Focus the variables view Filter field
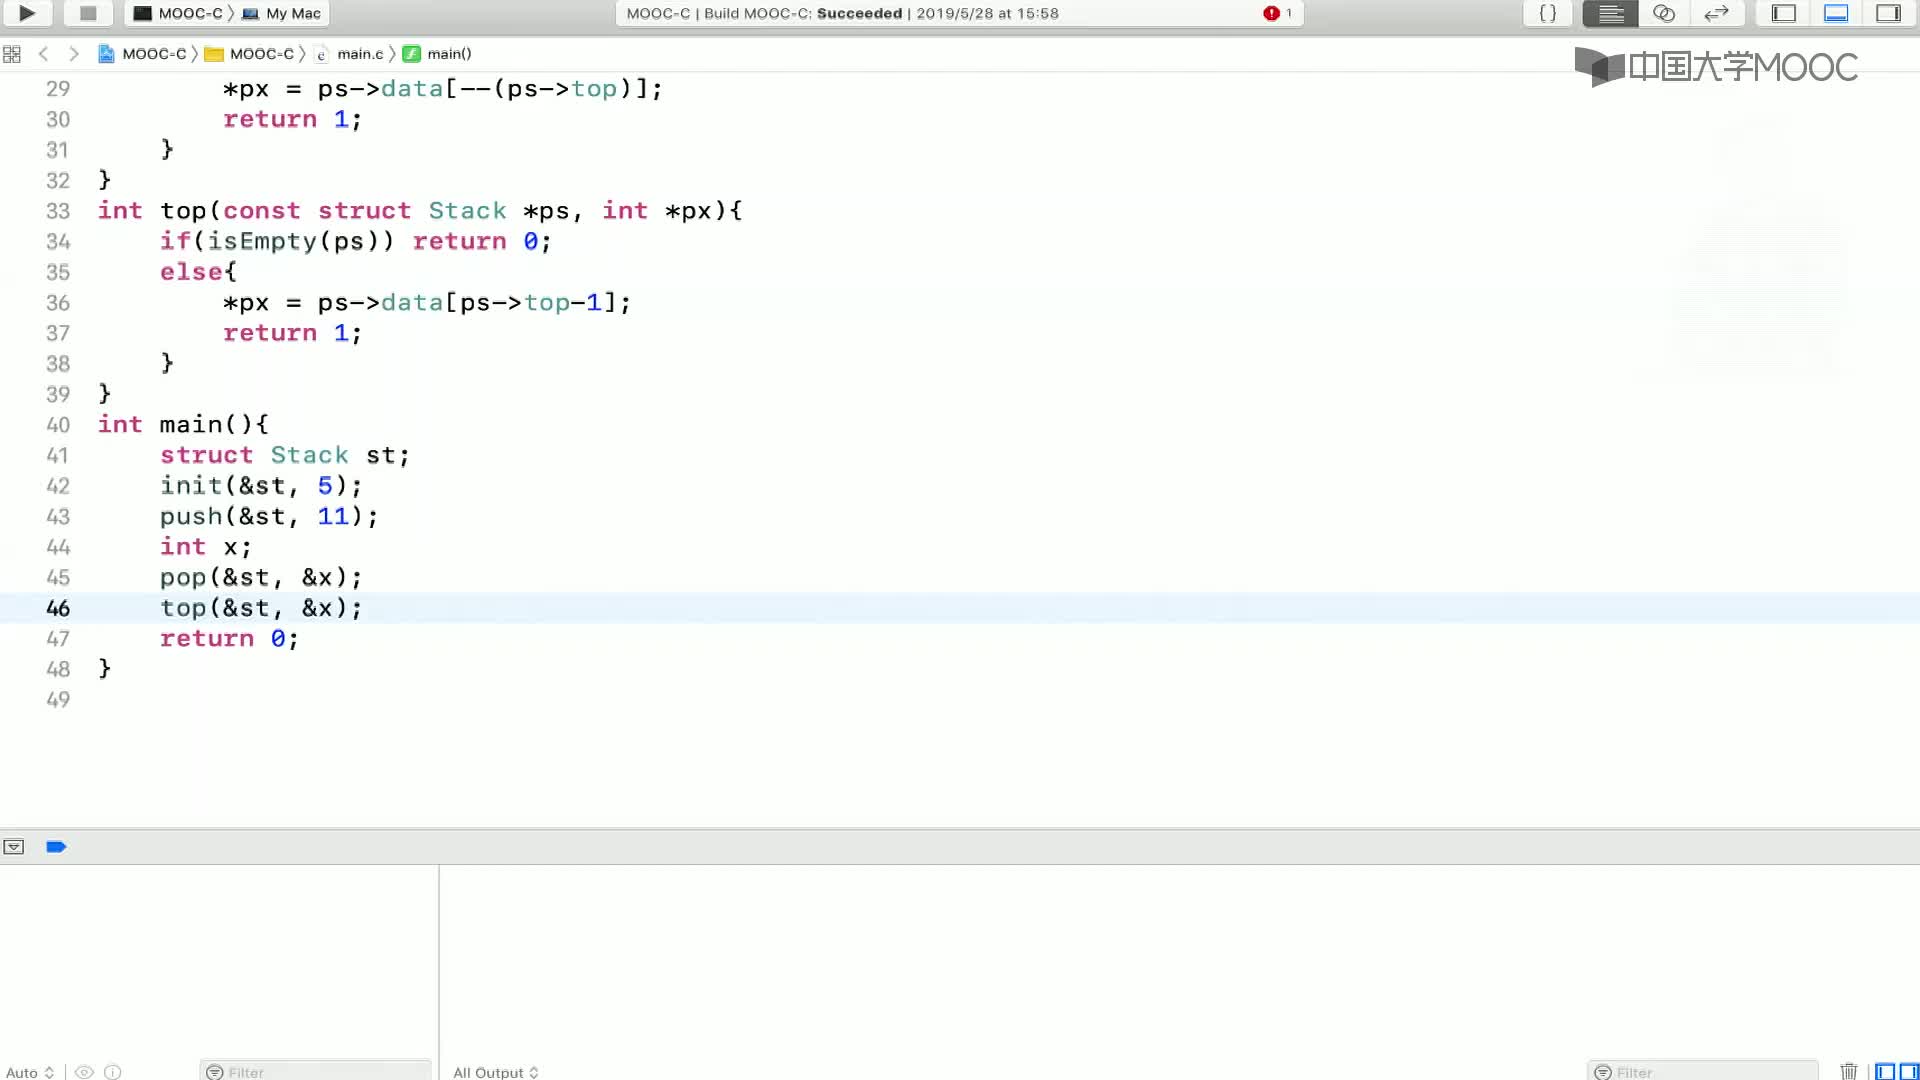The width and height of the screenshot is (1920, 1080). [x=316, y=1071]
